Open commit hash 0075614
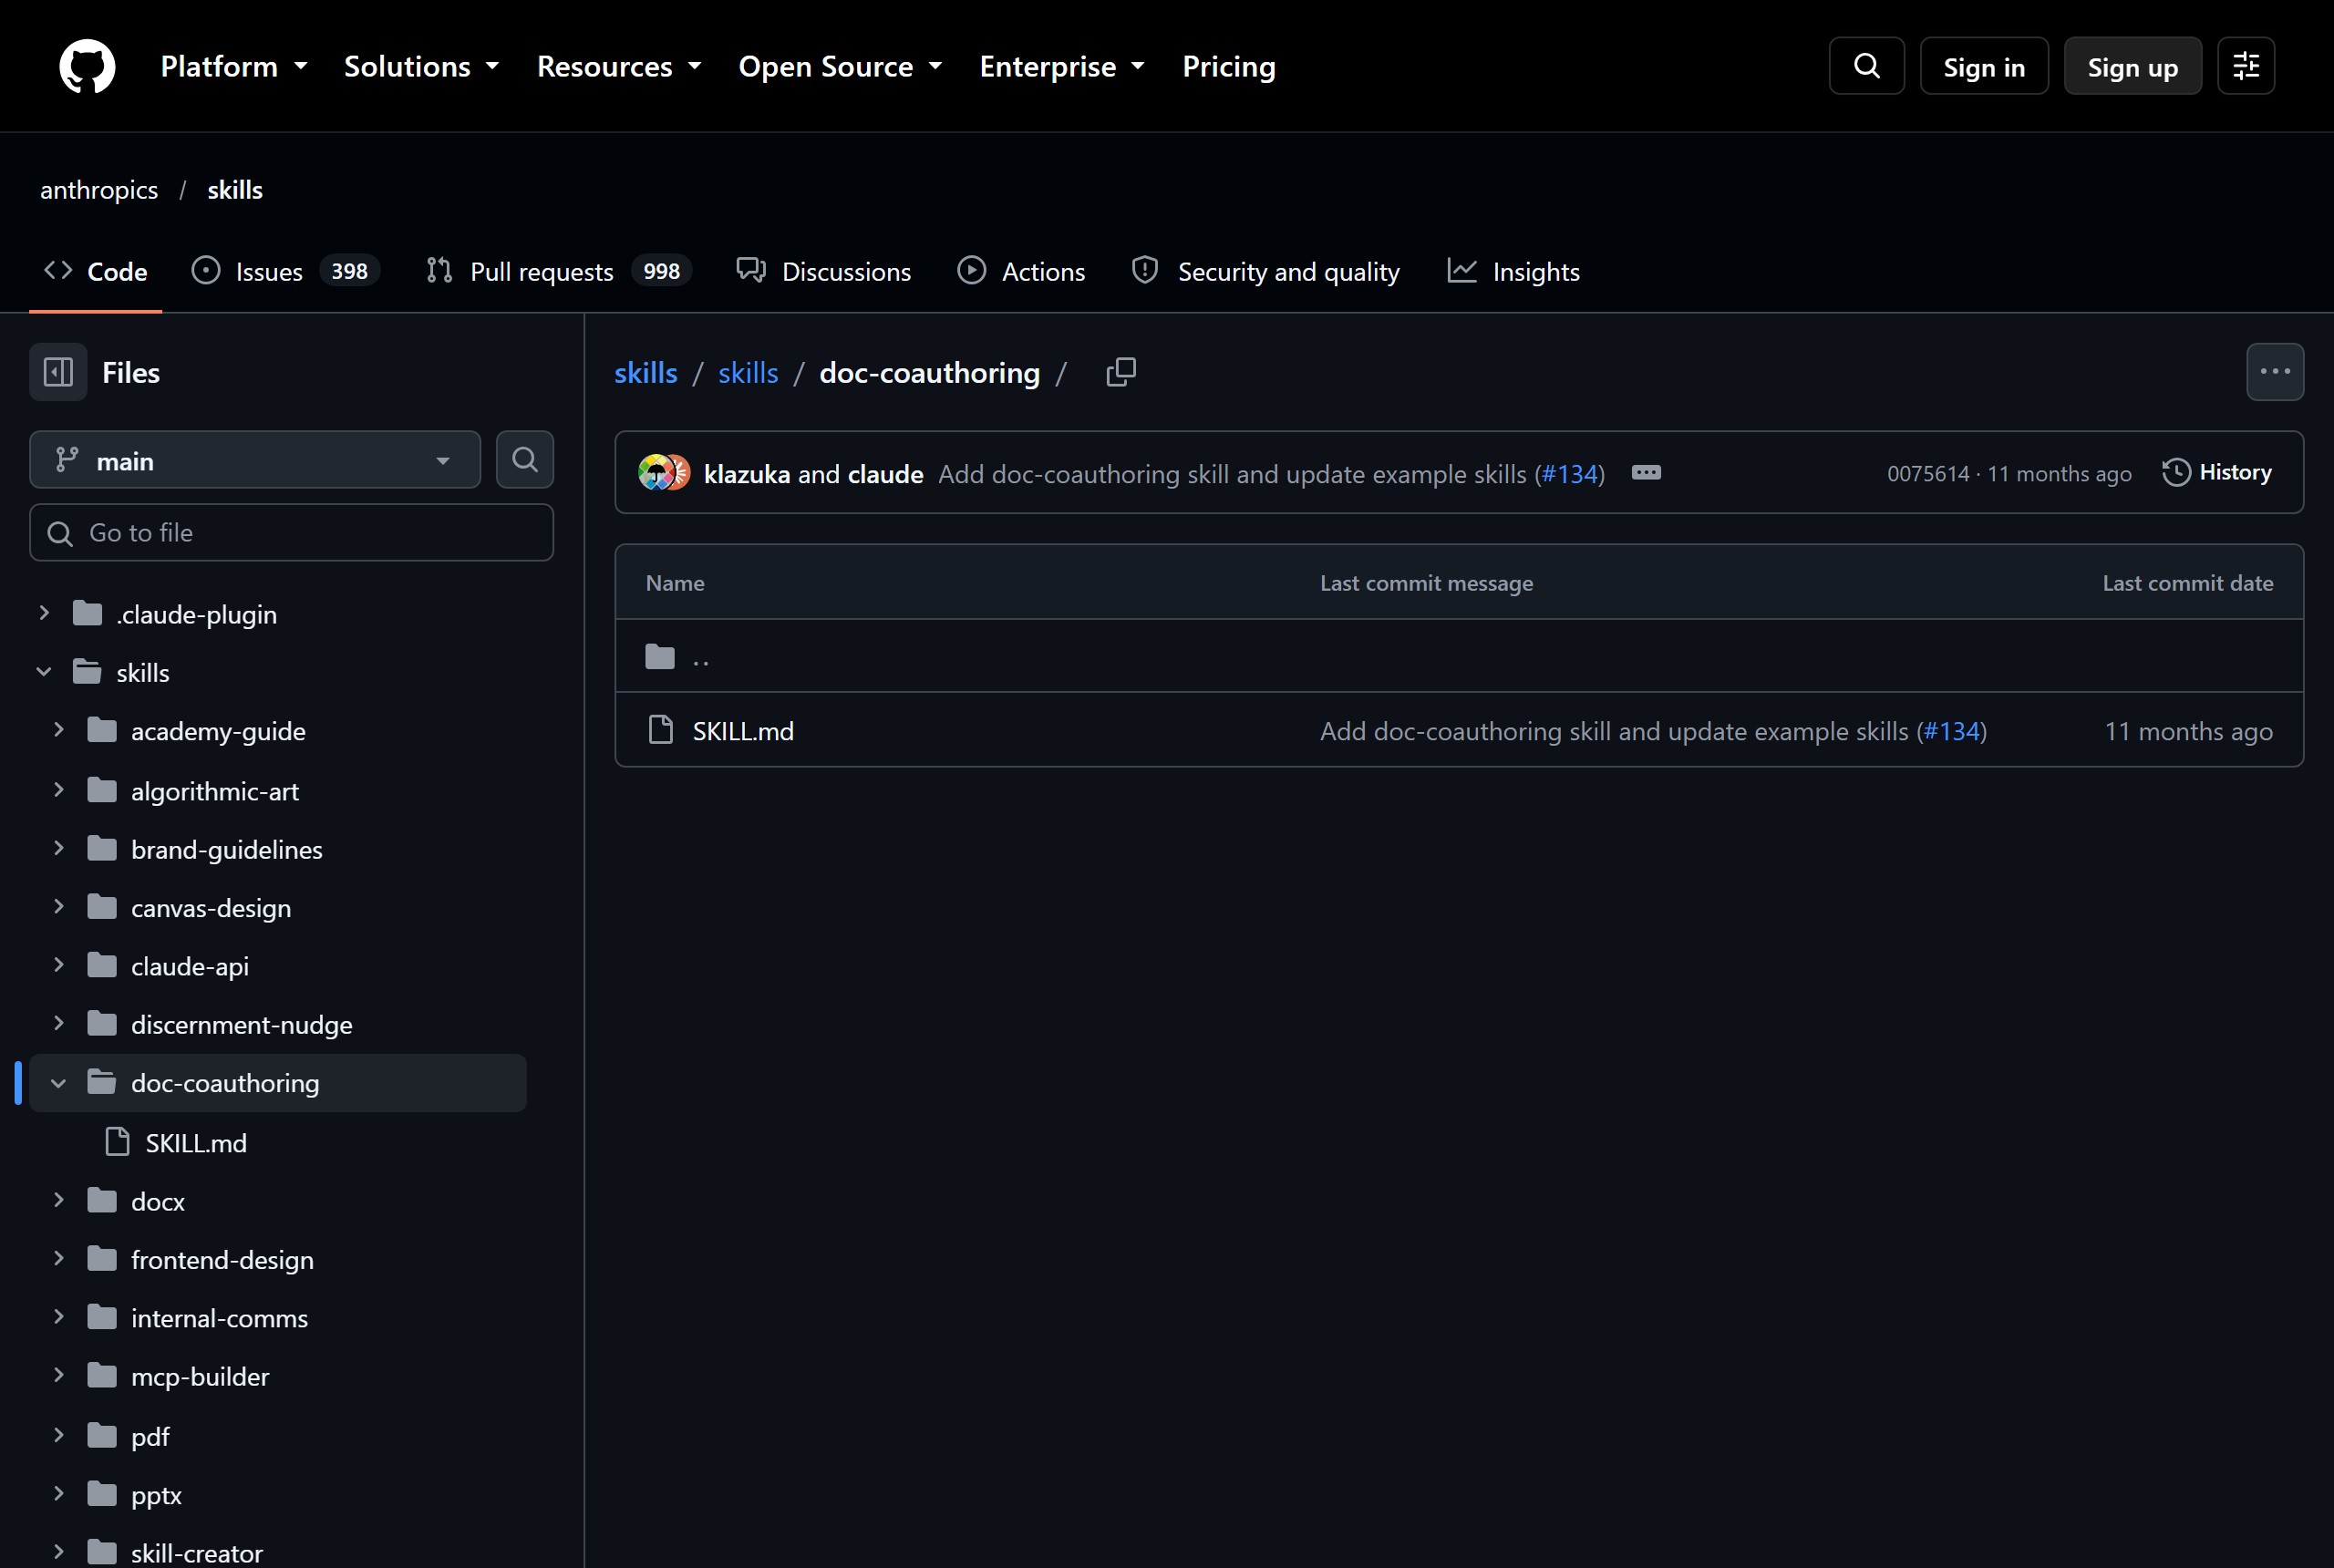2334x1568 pixels. click(x=1927, y=473)
